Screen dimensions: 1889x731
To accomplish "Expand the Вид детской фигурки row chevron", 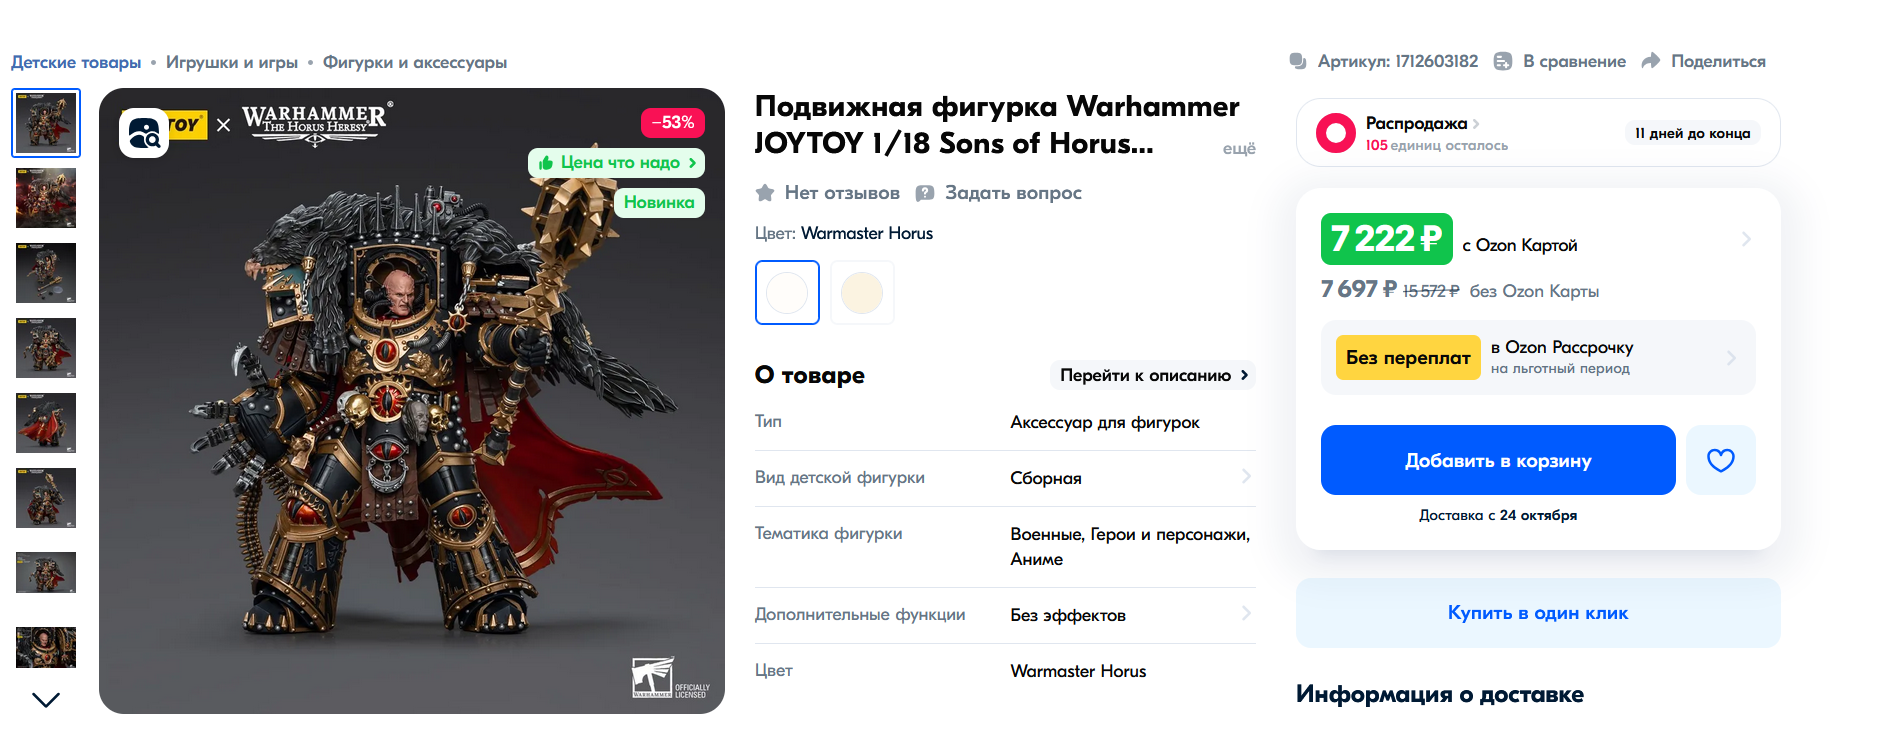I will pos(1246,476).
